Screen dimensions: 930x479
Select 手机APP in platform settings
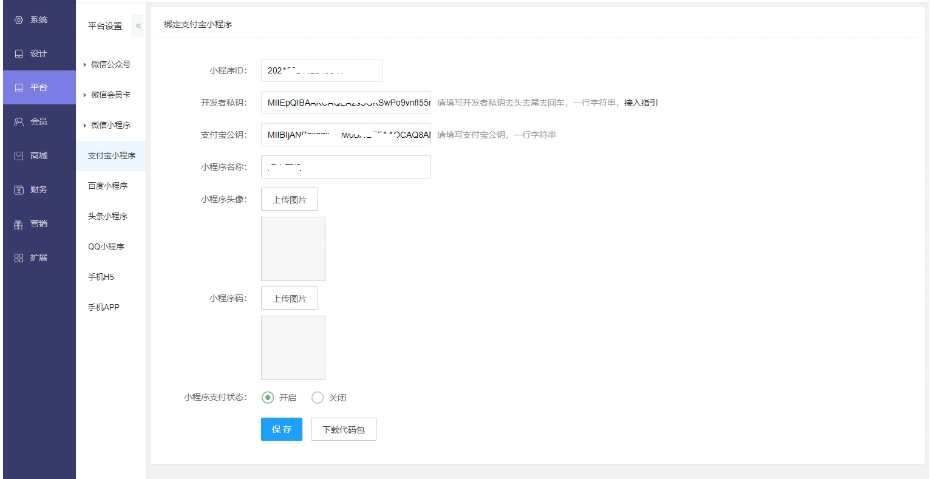[104, 307]
